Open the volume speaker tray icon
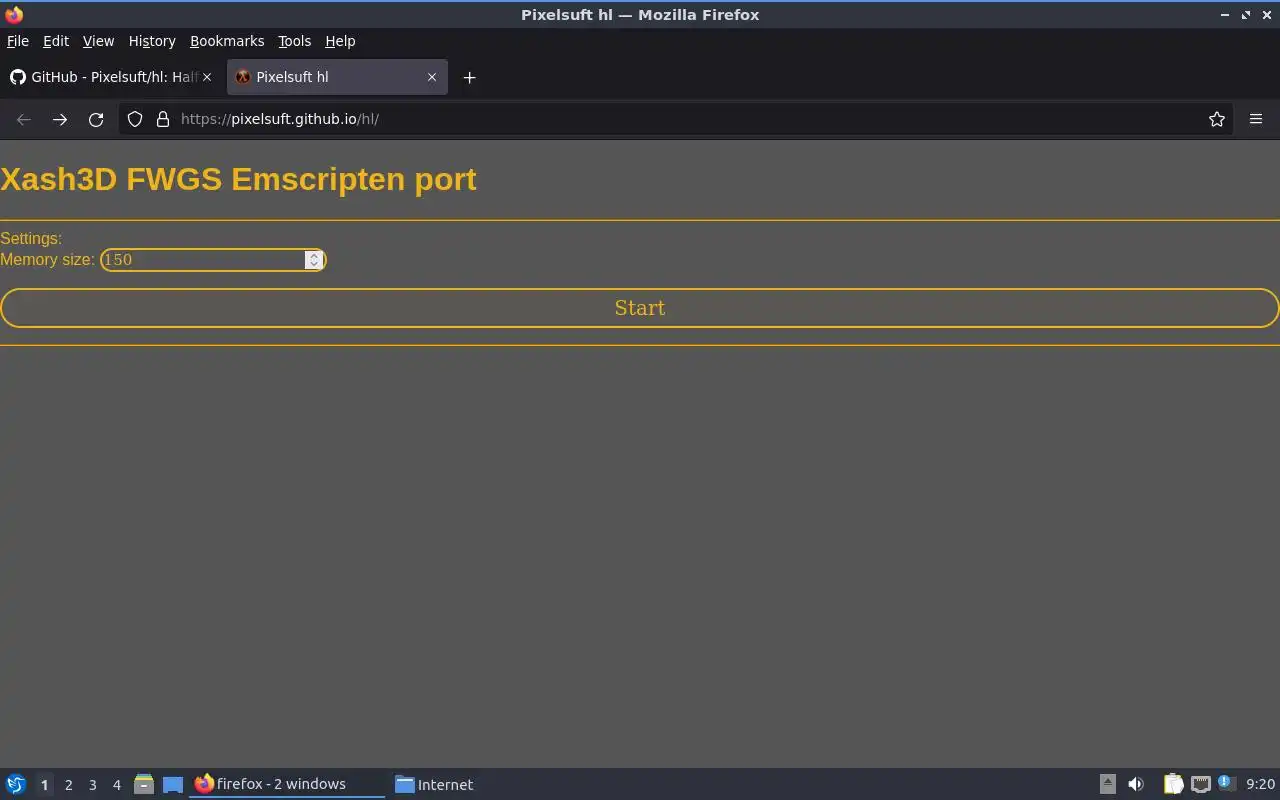1280x800 pixels. [1136, 784]
